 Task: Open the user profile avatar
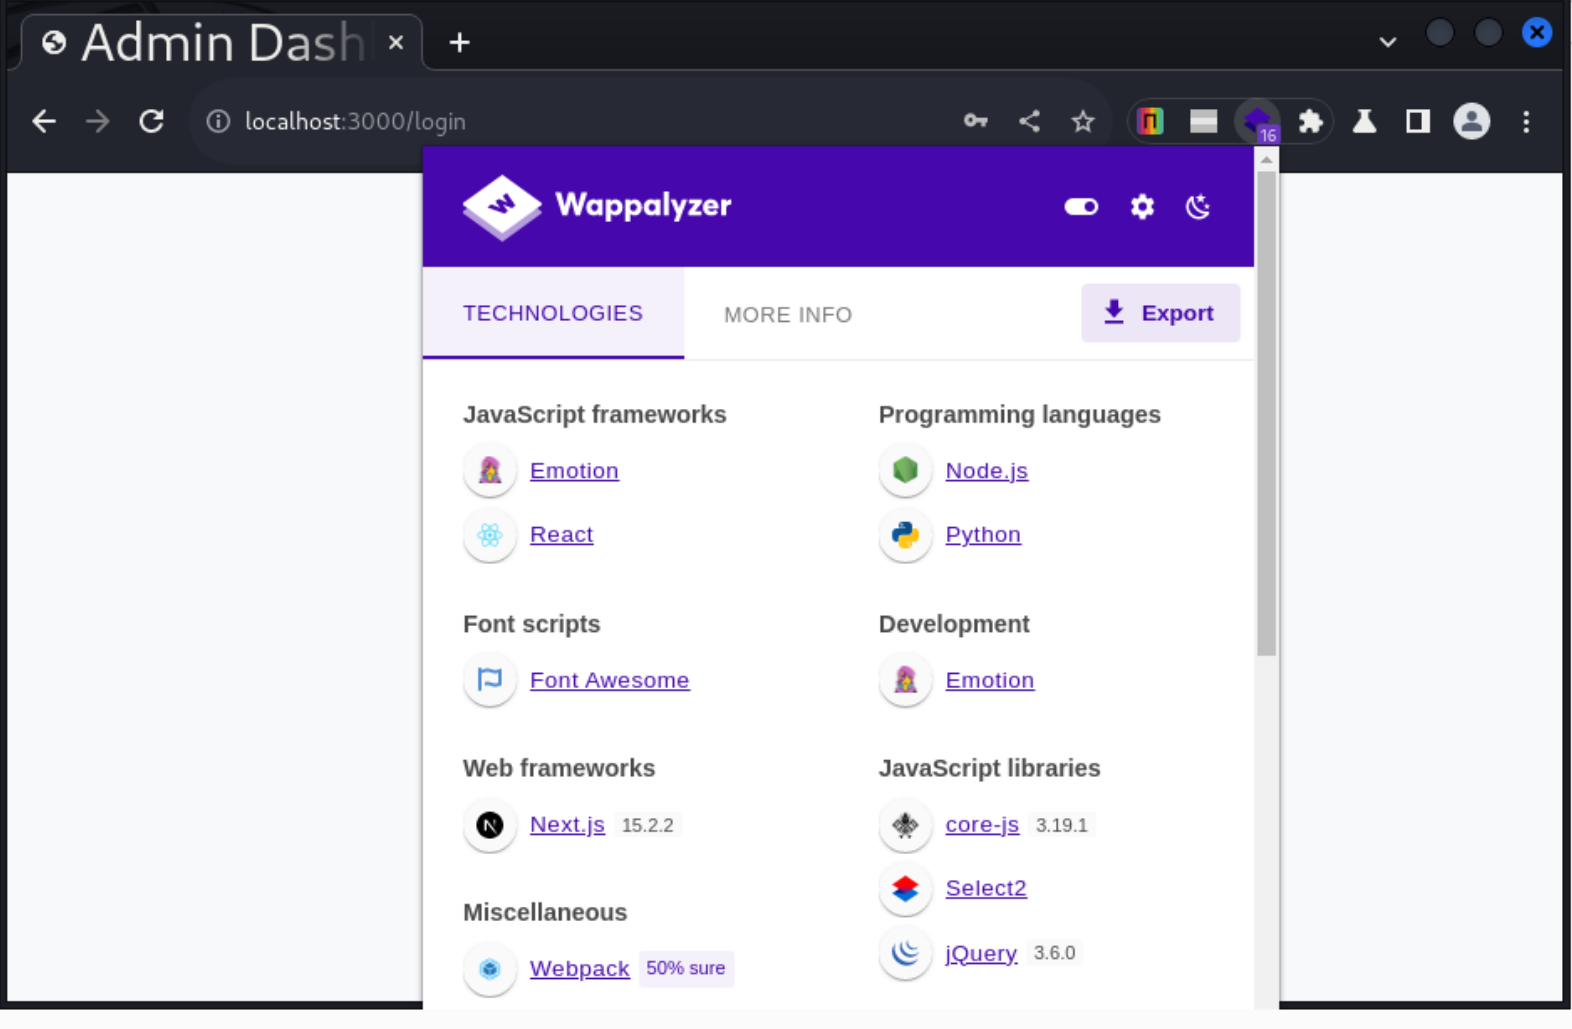point(1471,122)
